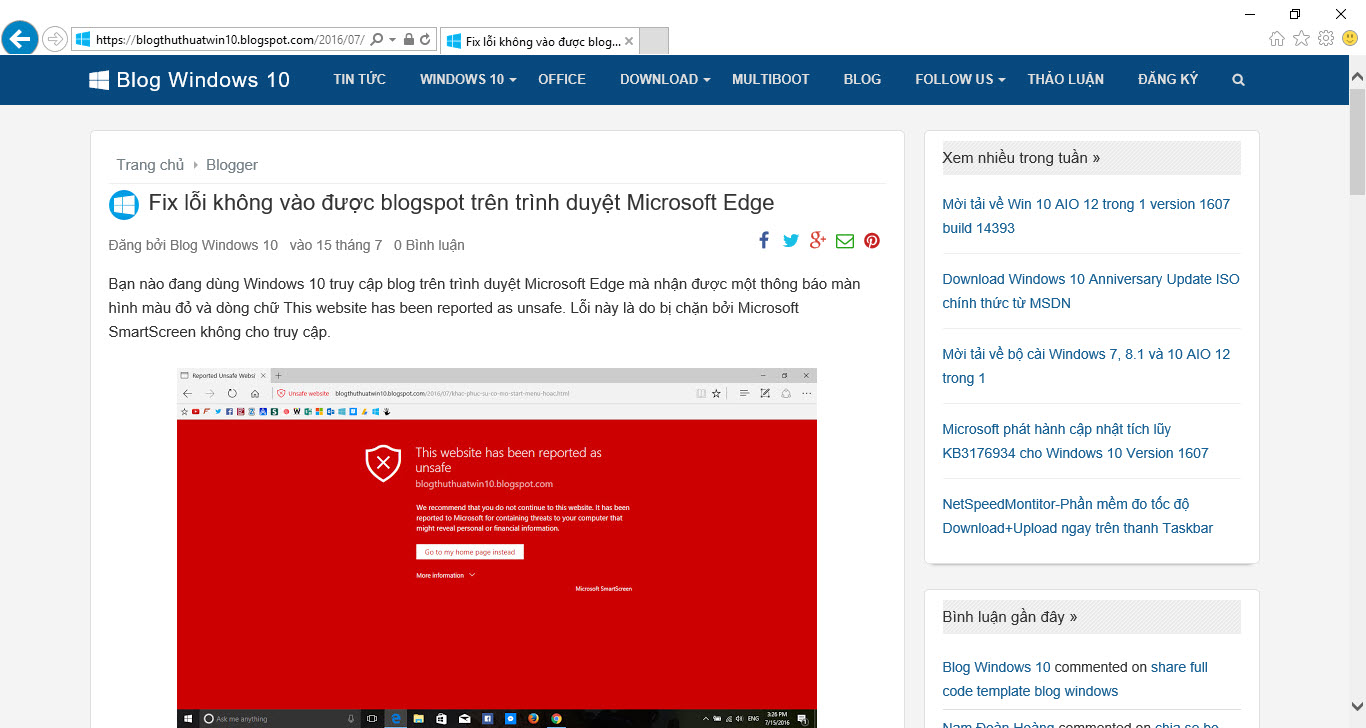Open 'Download Windows 10 Anniversary Update ISO' link
Viewport: 1366px width, 728px height.
pos(1091,291)
